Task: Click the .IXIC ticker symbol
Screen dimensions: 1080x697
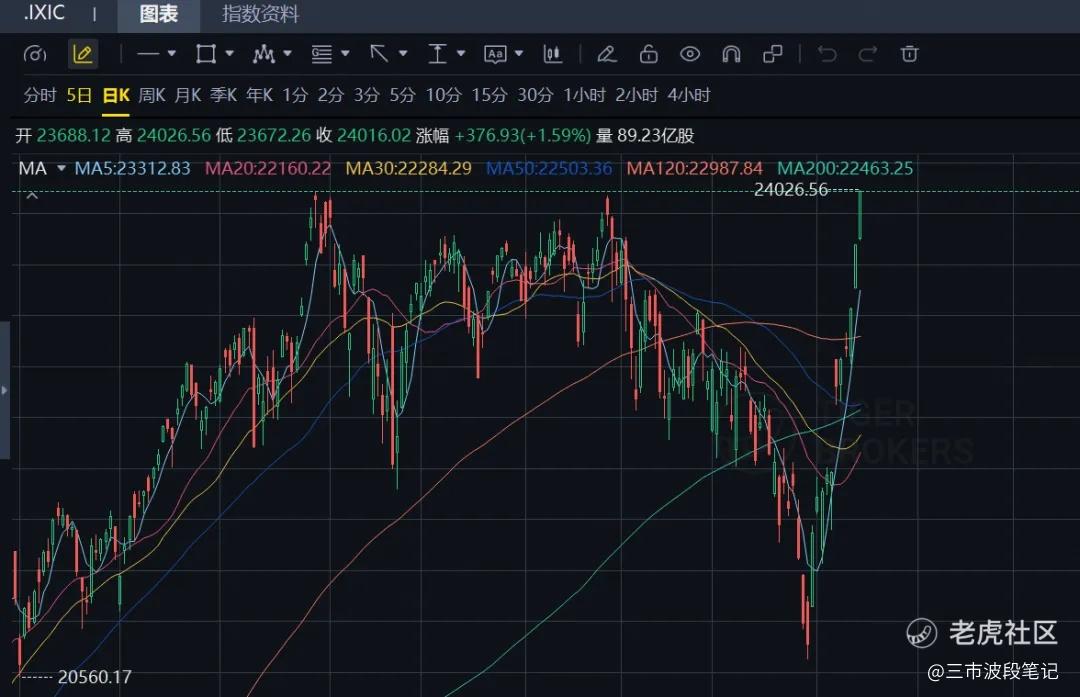Action: (x=44, y=13)
